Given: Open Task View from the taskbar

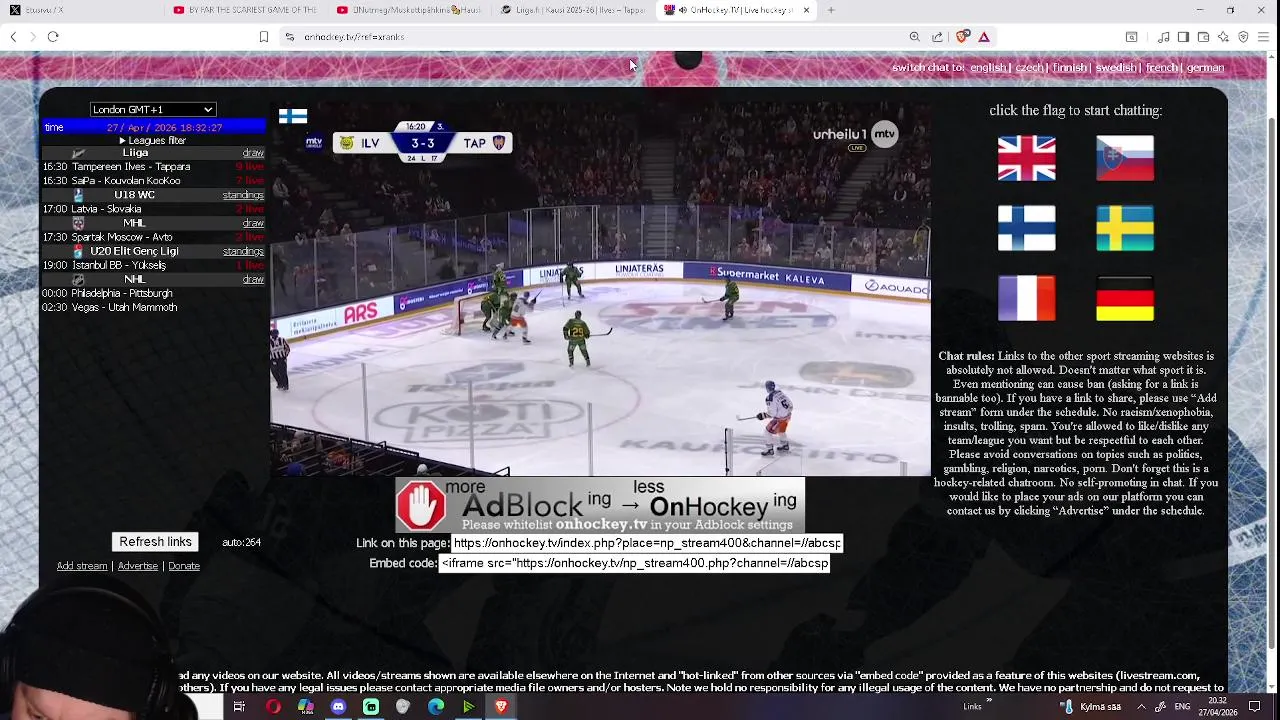Looking at the screenshot, I should click(239, 707).
